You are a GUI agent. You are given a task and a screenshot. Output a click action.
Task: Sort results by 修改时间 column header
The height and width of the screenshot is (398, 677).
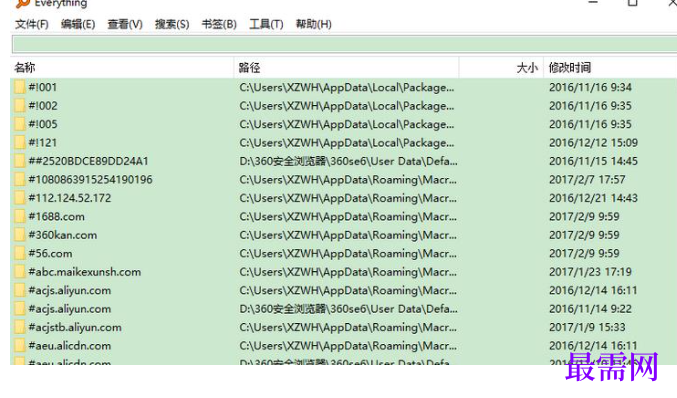(610, 68)
